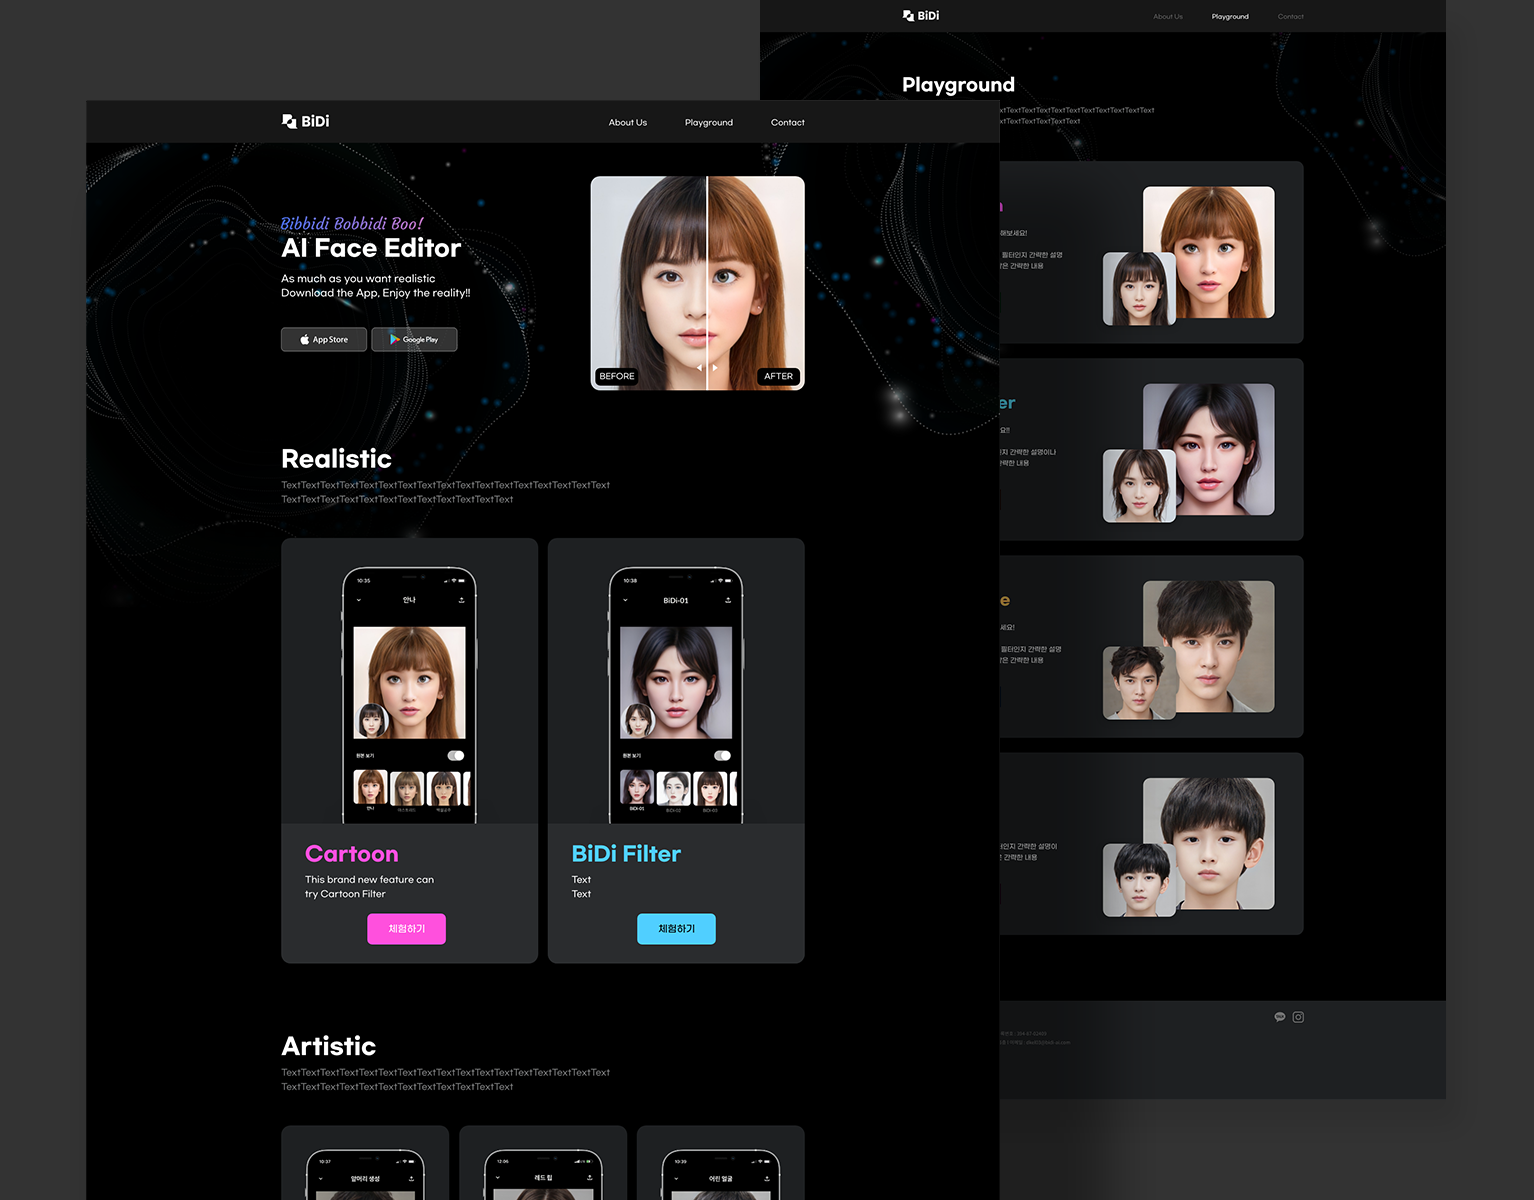1534x1200 pixels.
Task: Tap the share icon in the BiDi-01 phone mockup
Action: (728, 600)
